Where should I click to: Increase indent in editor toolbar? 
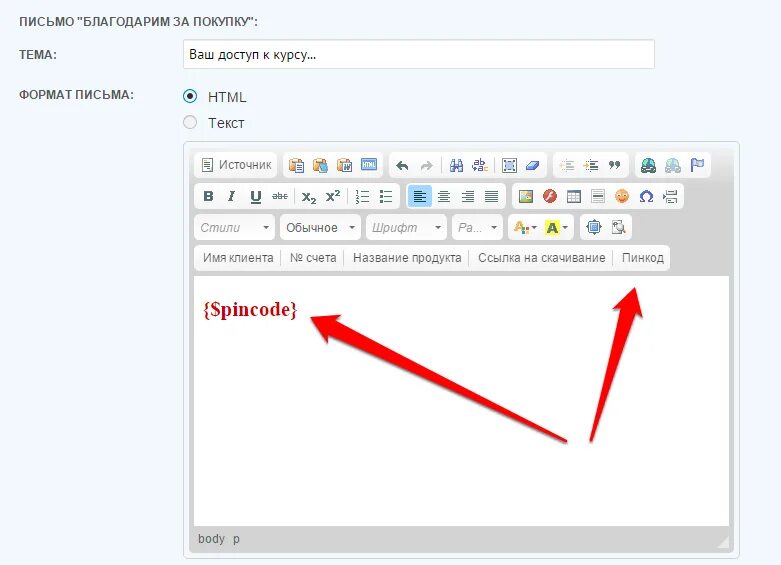591,165
